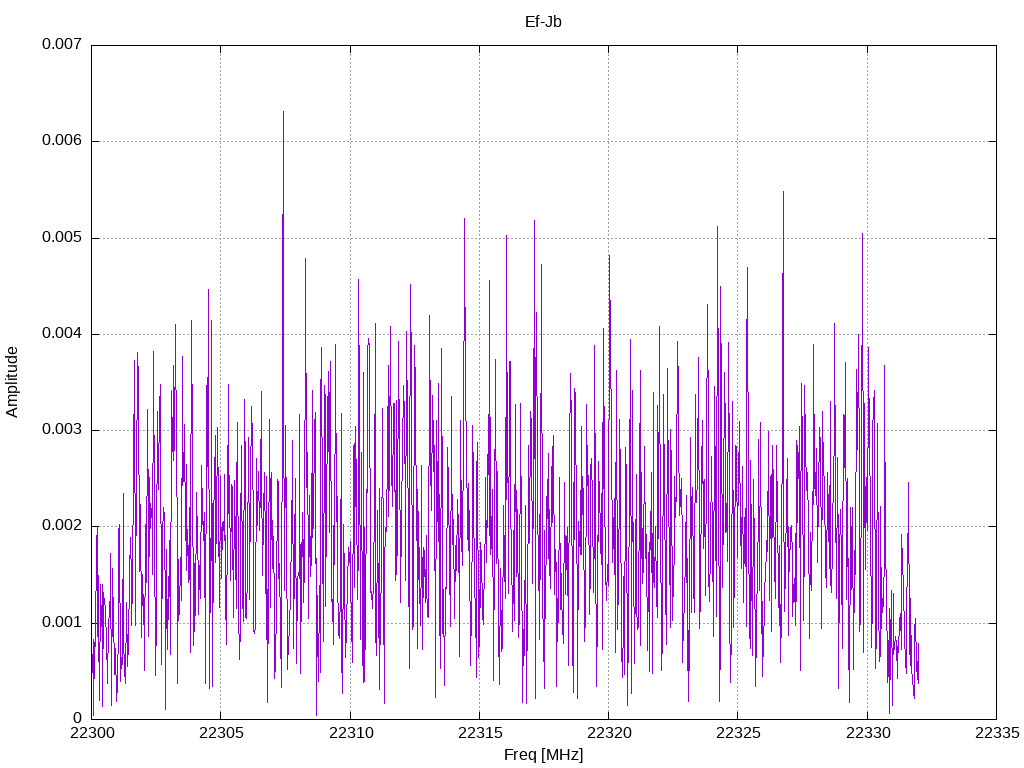
Task: Click the y-axis tick label 0.003
Action: click(62, 429)
